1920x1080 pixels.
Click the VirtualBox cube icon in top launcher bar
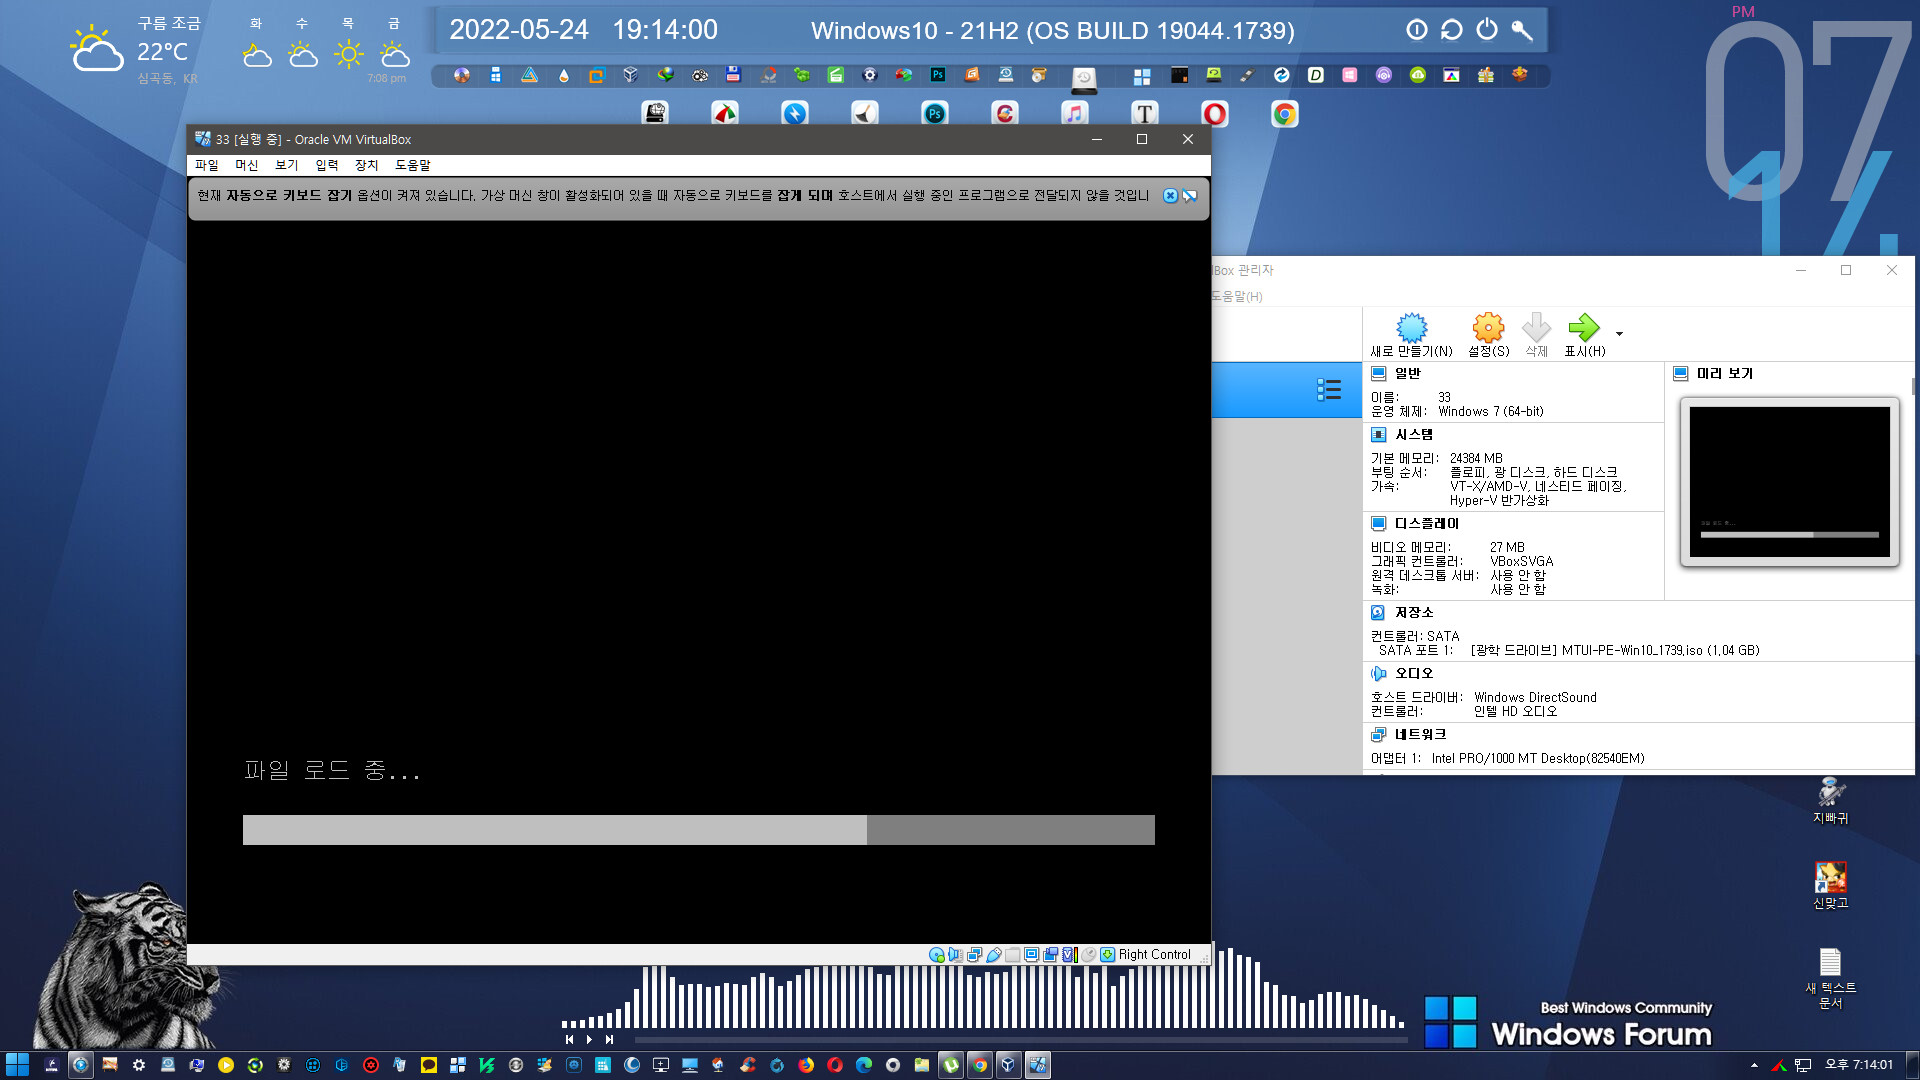(x=630, y=75)
